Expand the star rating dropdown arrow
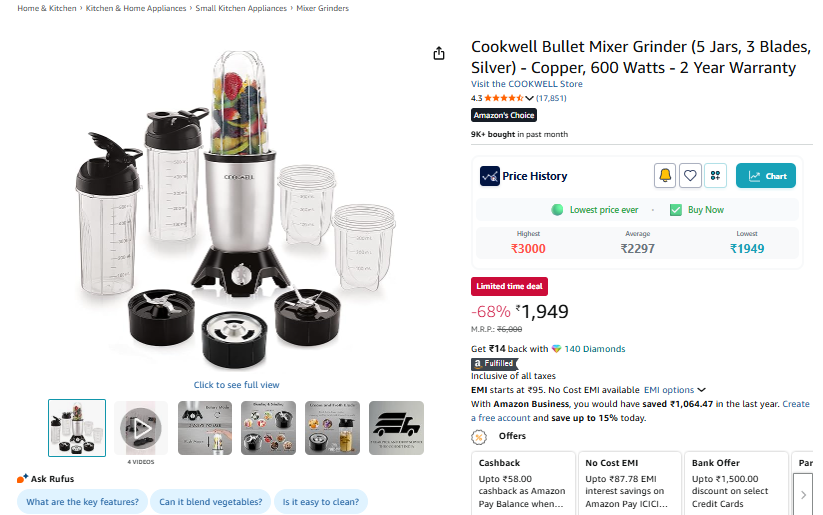The width and height of the screenshot is (823, 515). point(529,98)
